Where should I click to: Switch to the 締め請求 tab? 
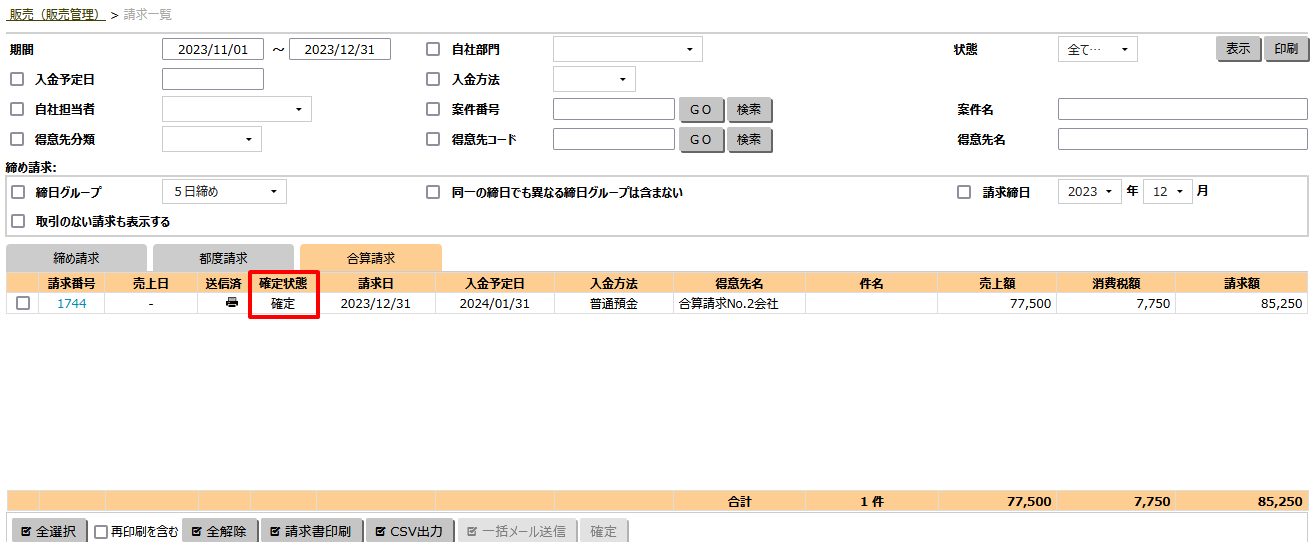pyautogui.click(x=76, y=258)
